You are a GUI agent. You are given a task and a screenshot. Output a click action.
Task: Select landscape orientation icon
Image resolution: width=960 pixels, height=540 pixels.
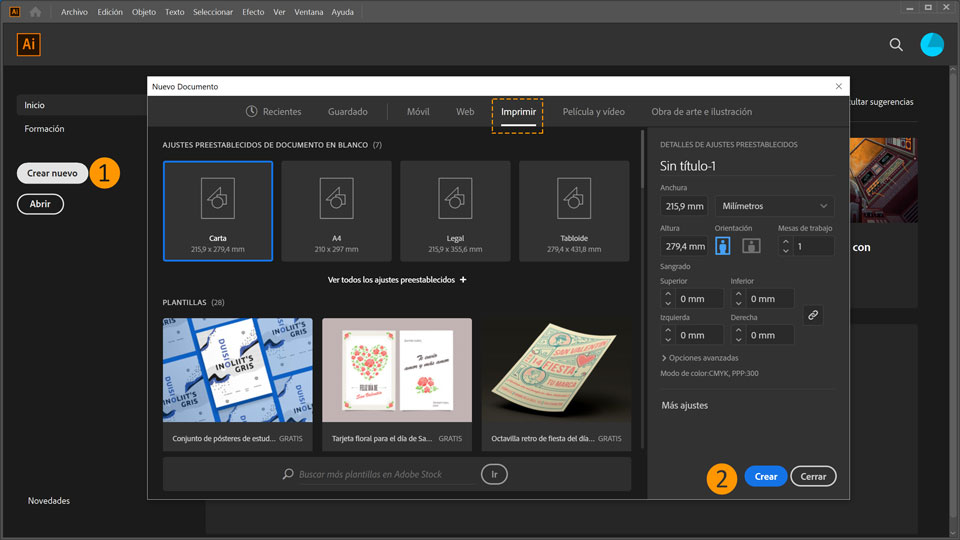pyautogui.click(x=751, y=246)
